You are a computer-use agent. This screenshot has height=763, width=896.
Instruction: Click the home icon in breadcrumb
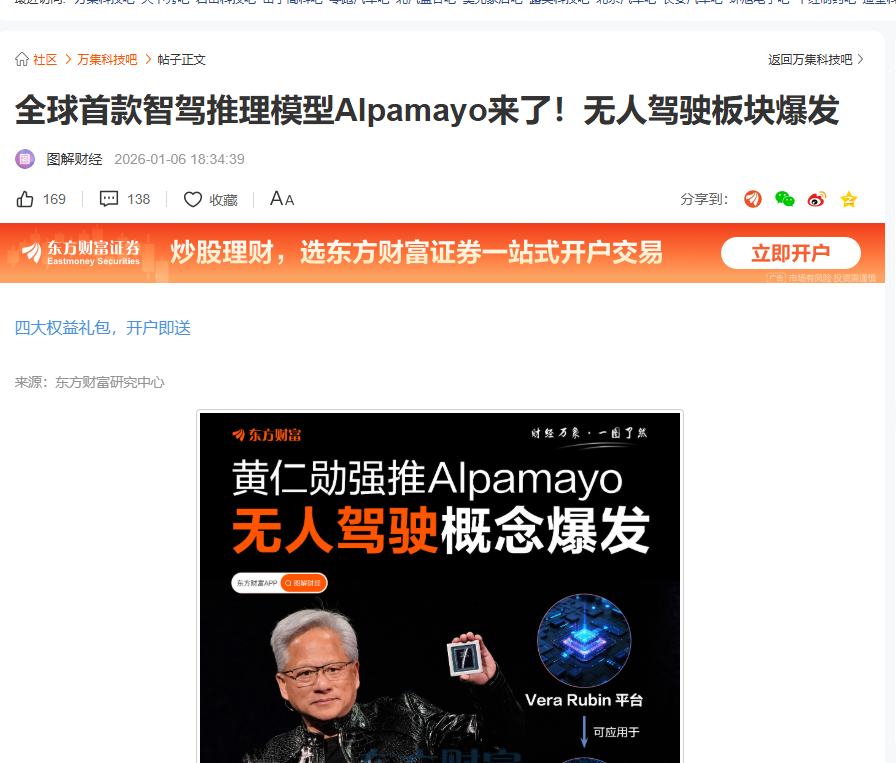(22, 59)
